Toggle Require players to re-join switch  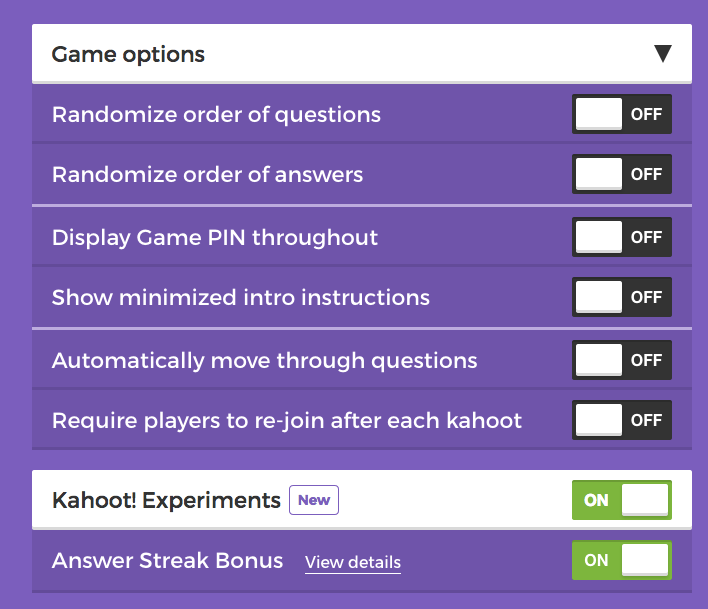coord(622,420)
